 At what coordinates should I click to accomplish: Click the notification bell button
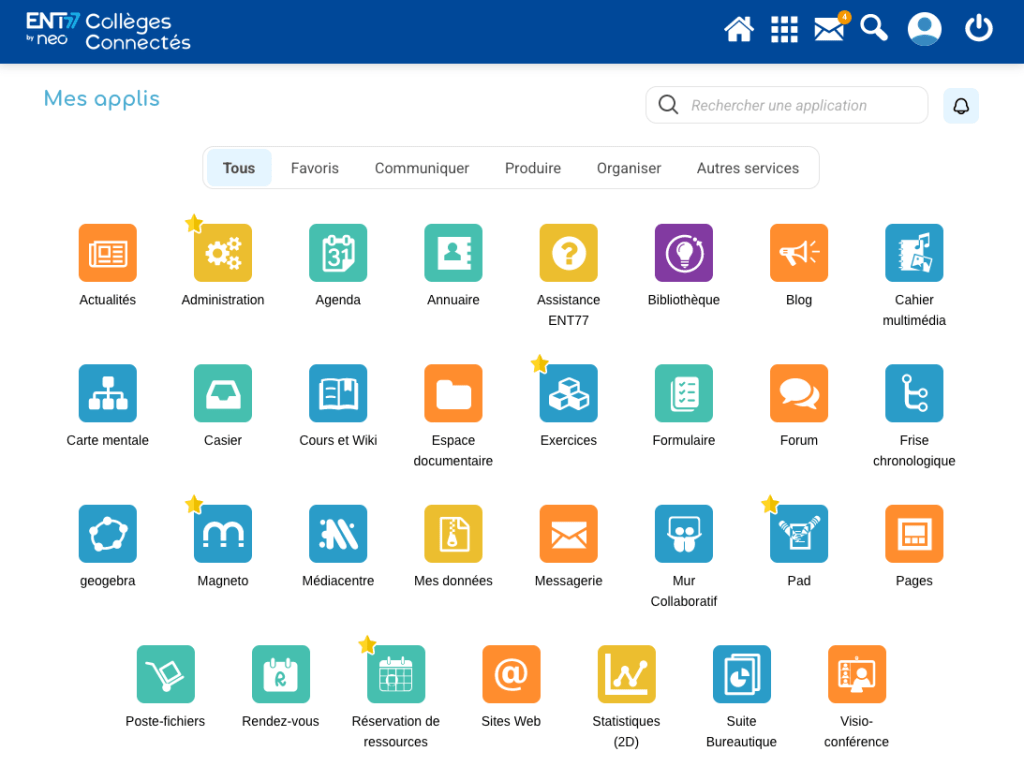960,106
